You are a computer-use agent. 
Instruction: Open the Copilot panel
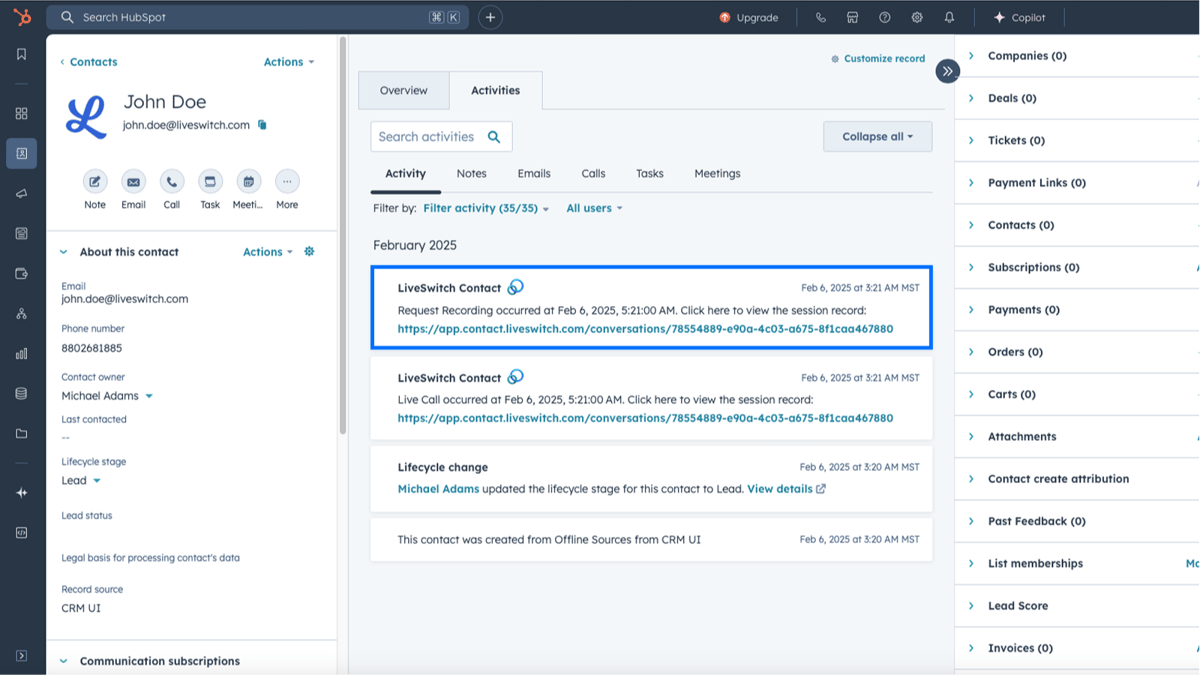1020,16
